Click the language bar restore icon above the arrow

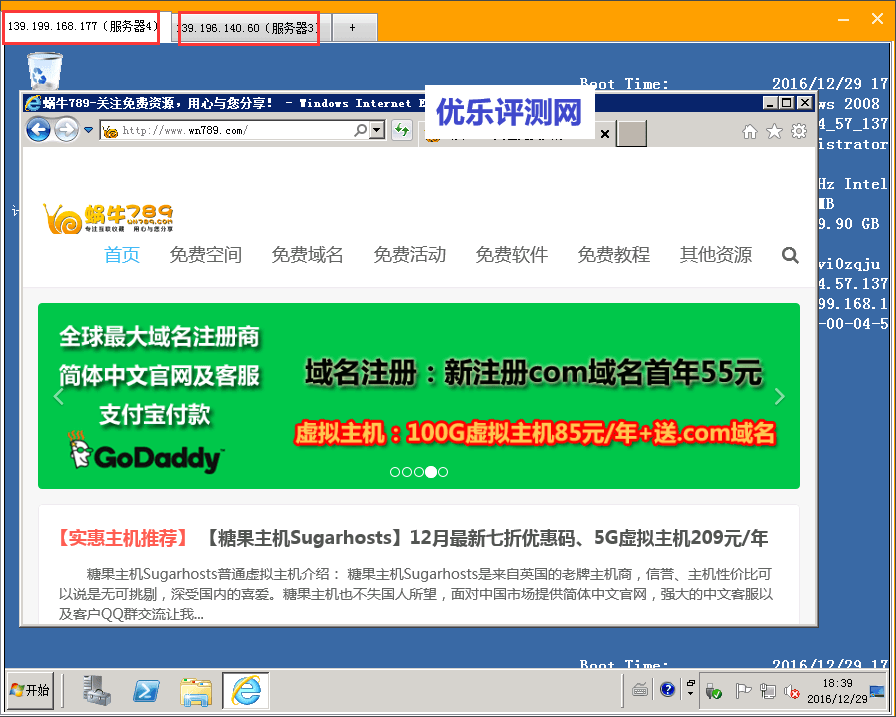pyautogui.click(x=690, y=683)
